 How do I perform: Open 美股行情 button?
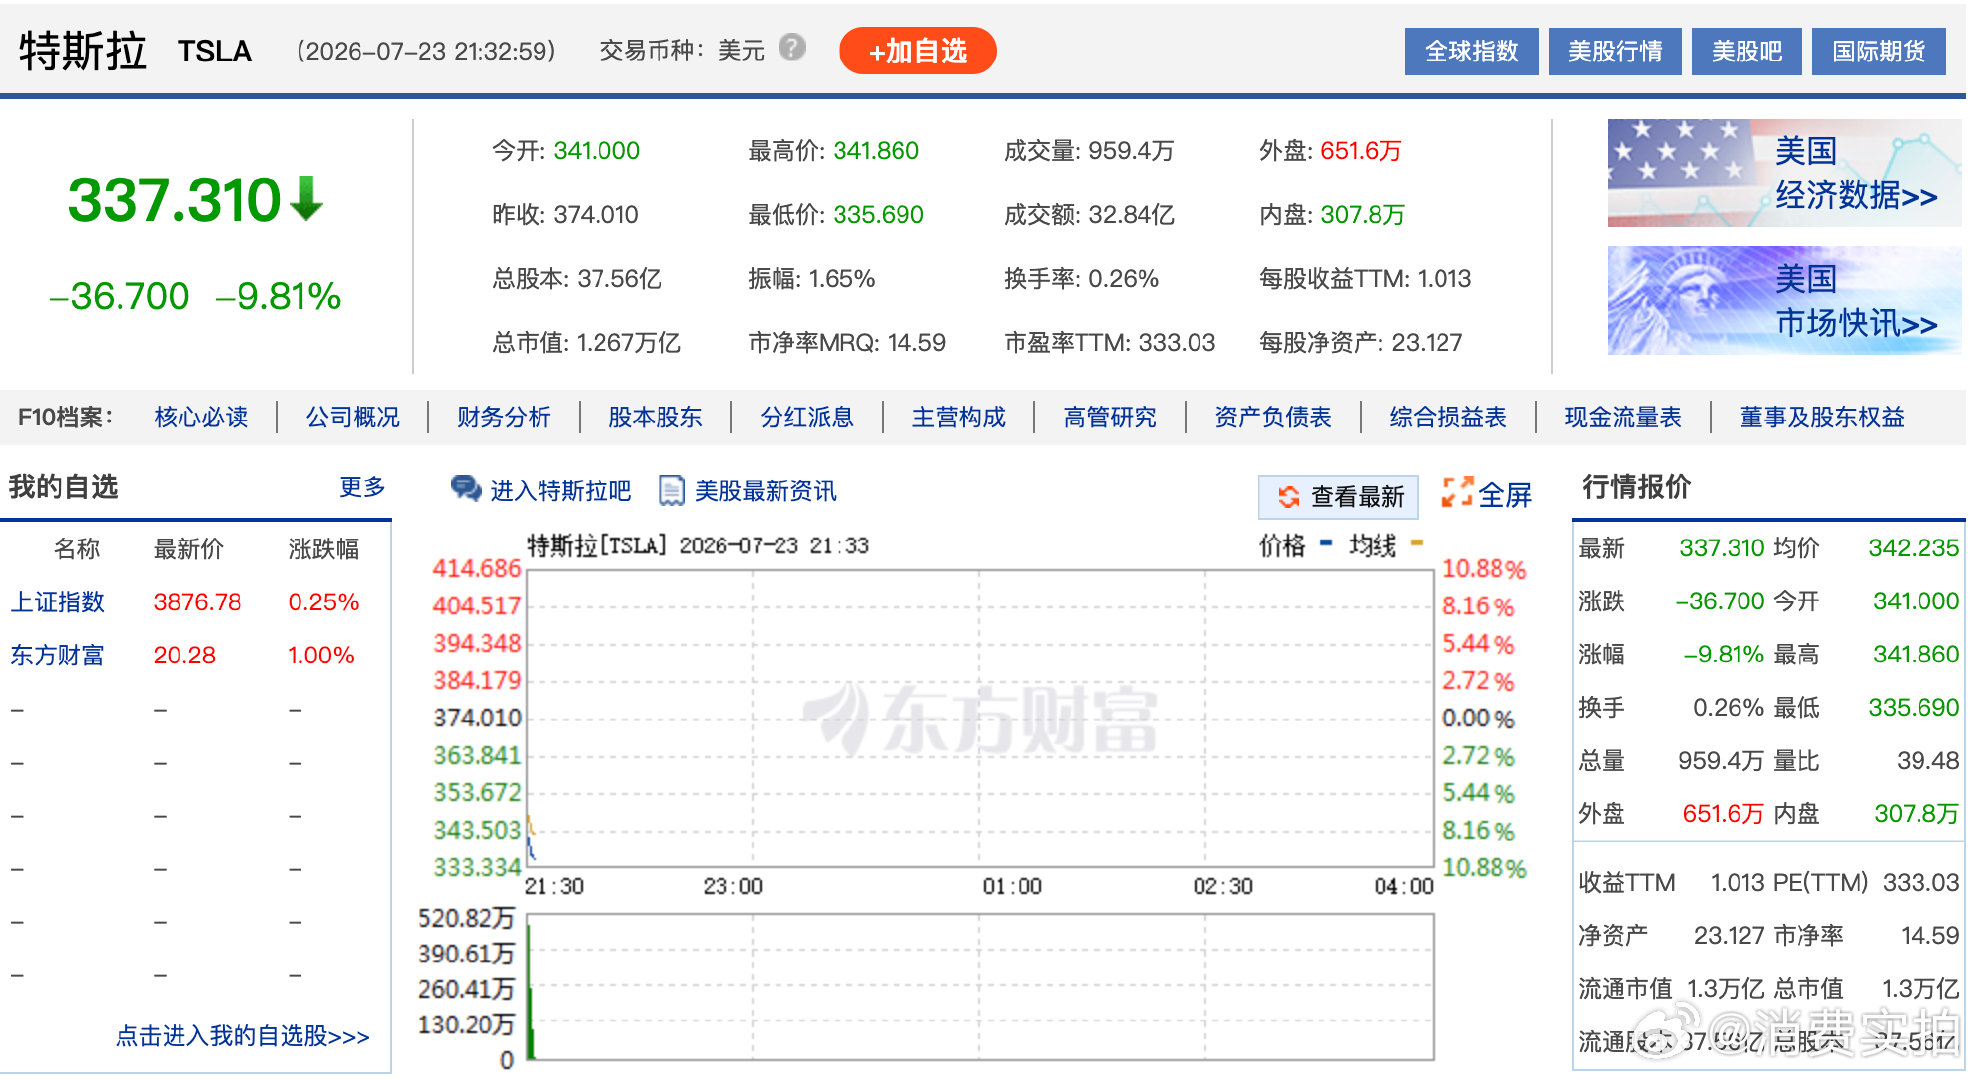click(1615, 51)
